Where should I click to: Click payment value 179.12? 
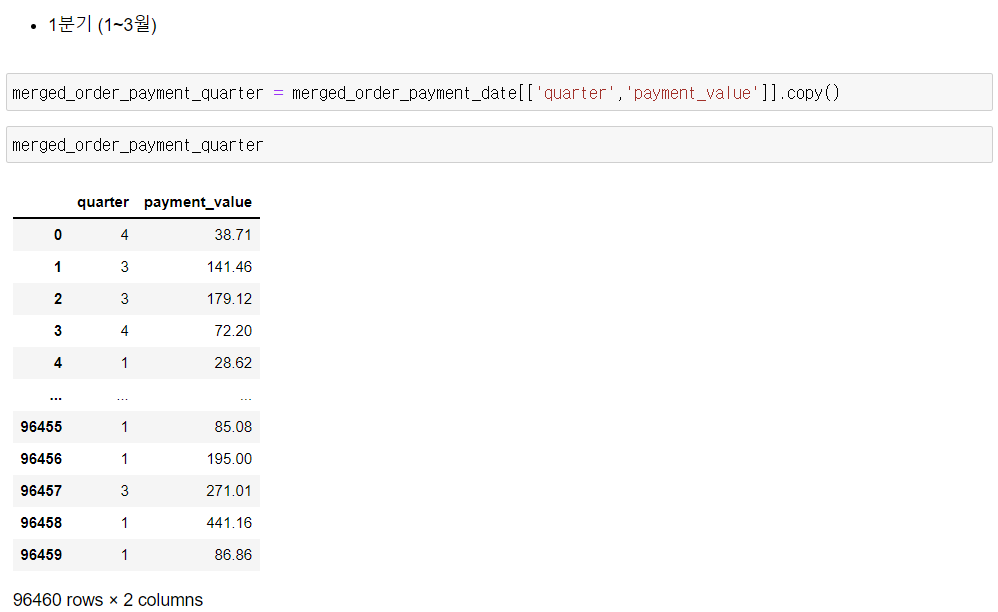pos(229,298)
